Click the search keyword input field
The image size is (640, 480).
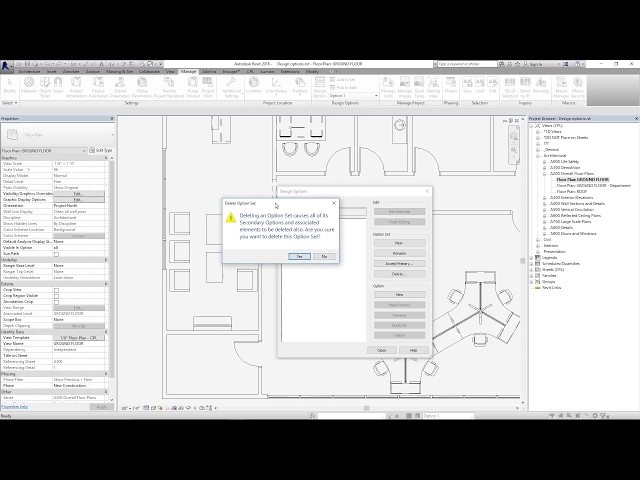click(x=467, y=64)
